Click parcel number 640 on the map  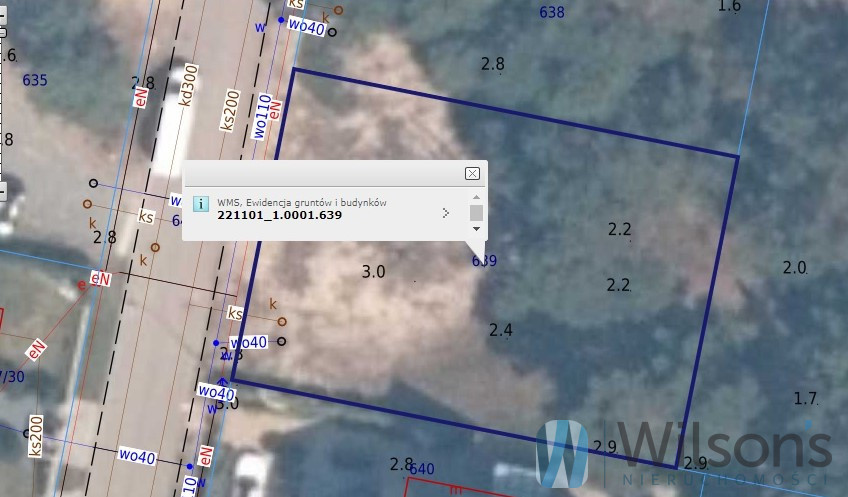[422, 469]
